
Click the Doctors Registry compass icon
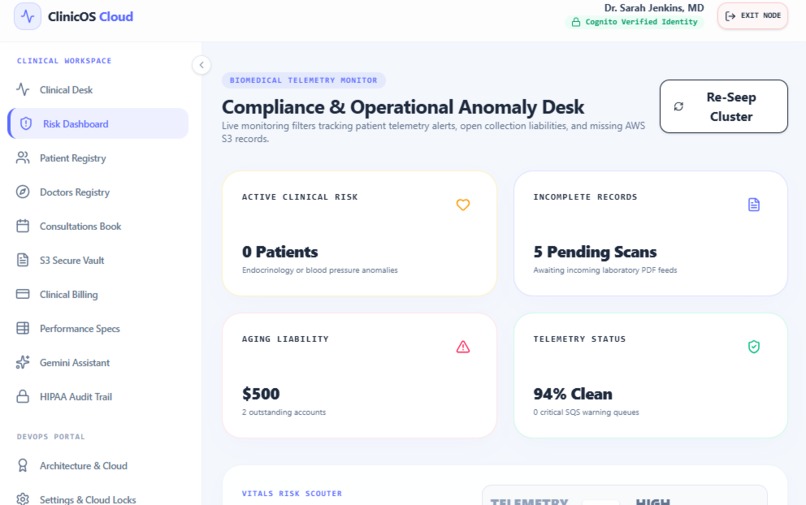click(x=23, y=192)
